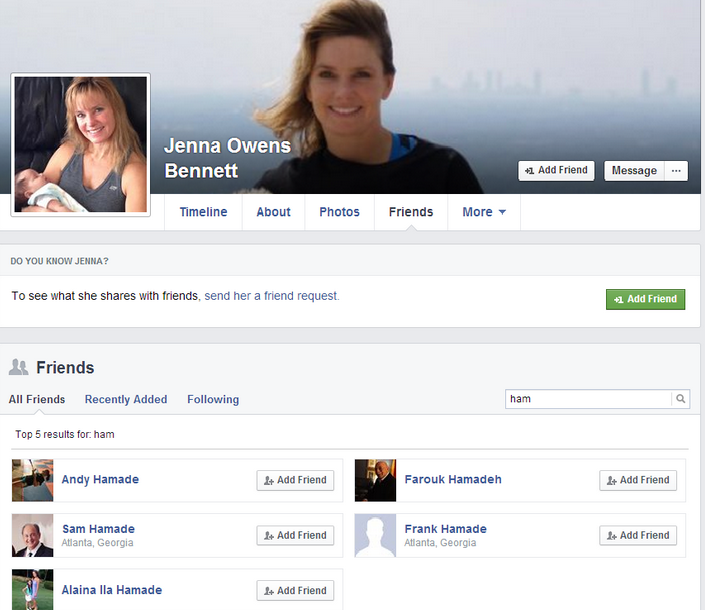Image resolution: width=705 pixels, height=610 pixels.
Task: Click 'Atlanta, Georgia' under Frank Hamade
Action: pos(440,543)
